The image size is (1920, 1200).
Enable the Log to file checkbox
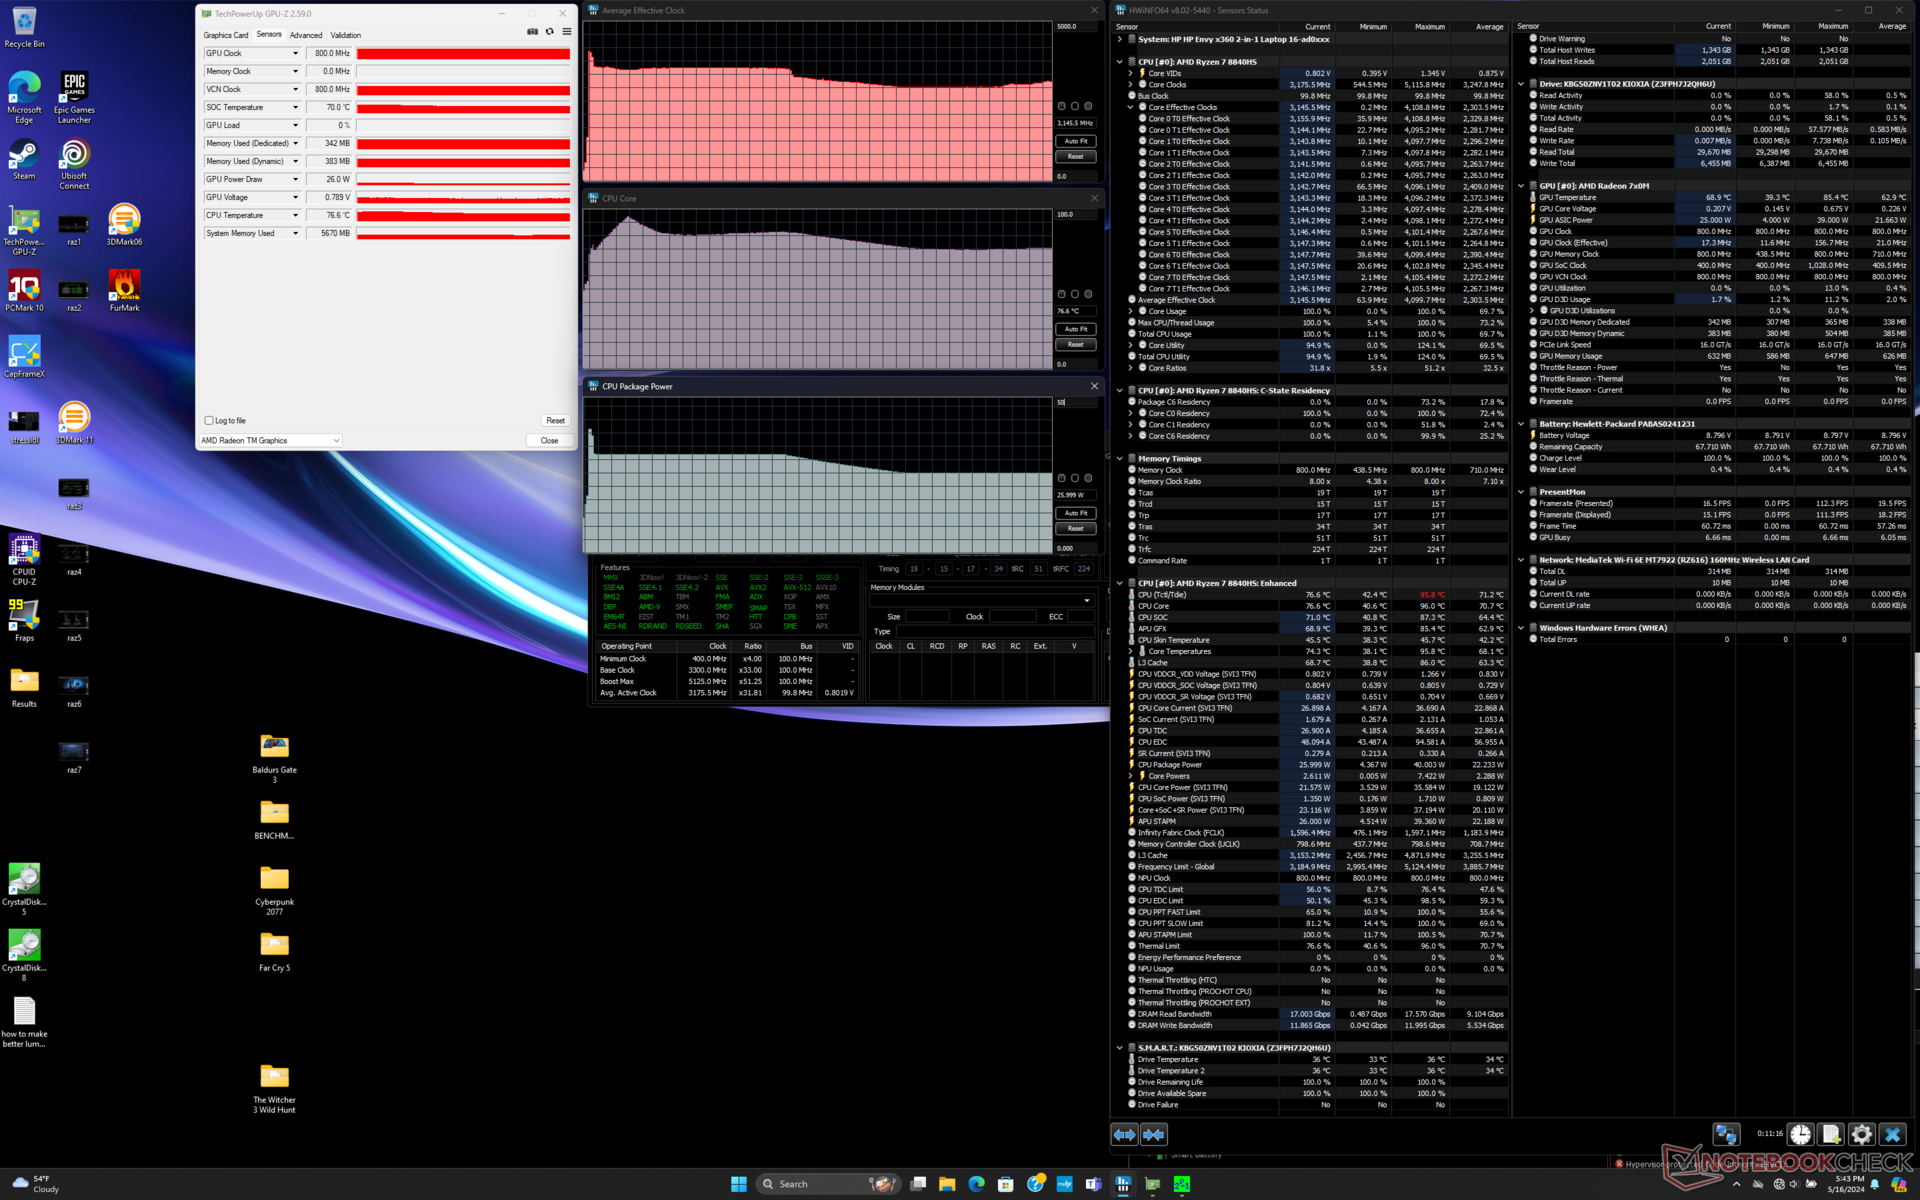(x=209, y=421)
